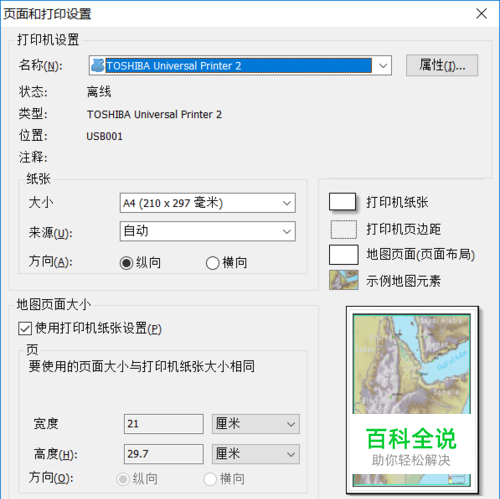This screenshot has width=500, height=499.
Task: Select 纵向 paper orientation radio button
Action: pos(126,263)
